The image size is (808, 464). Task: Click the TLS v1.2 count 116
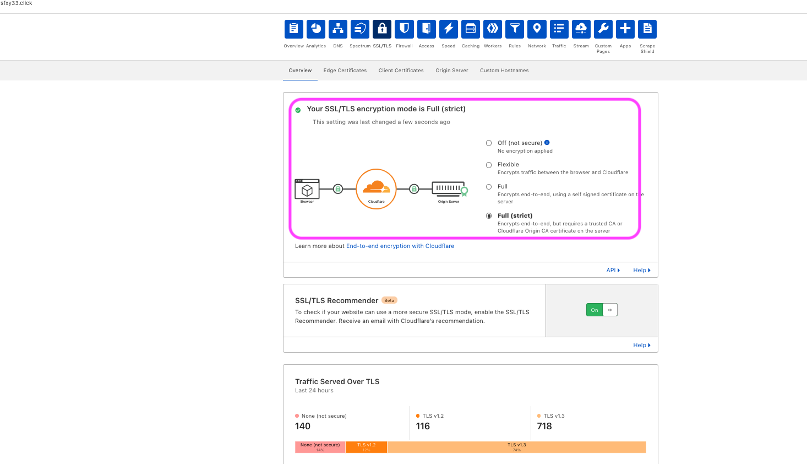tap(423, 426)
